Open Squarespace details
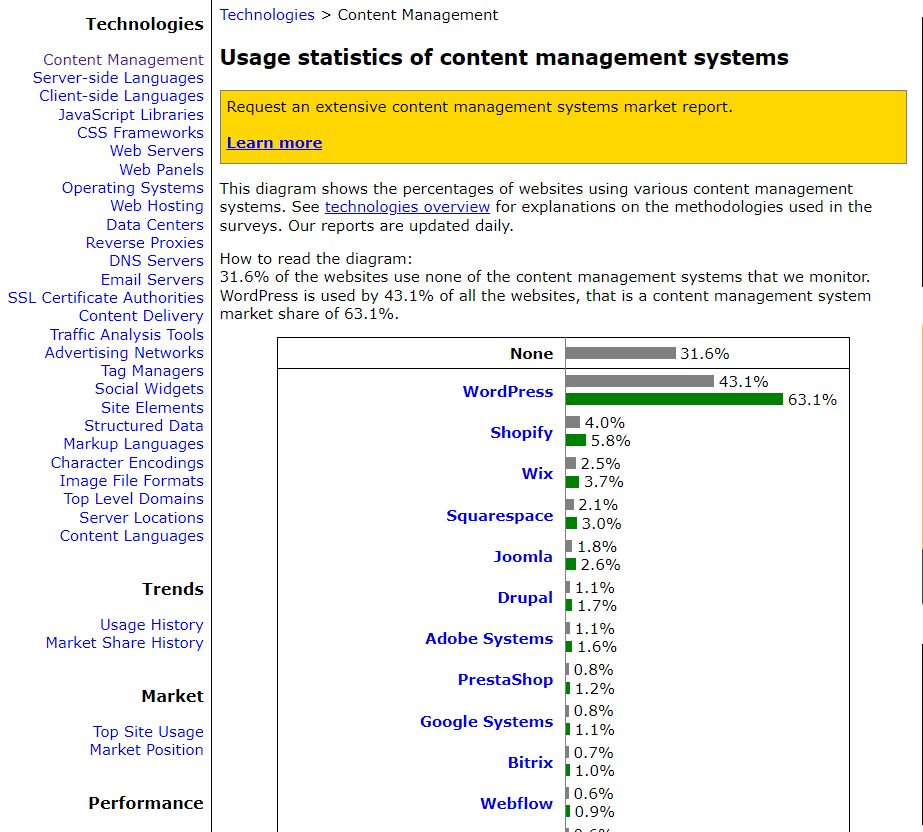The width and height of the screenshot is (923, 832). [499, 516]
